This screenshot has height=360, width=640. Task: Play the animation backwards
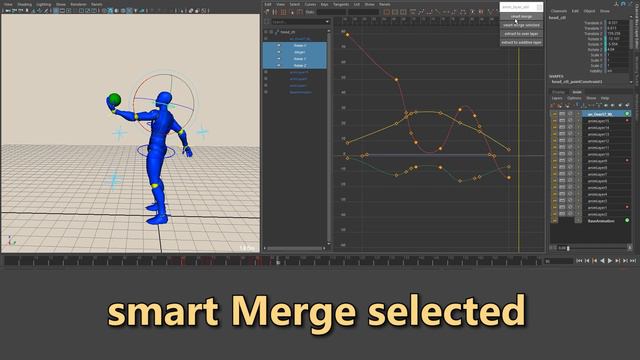(602, 260)
